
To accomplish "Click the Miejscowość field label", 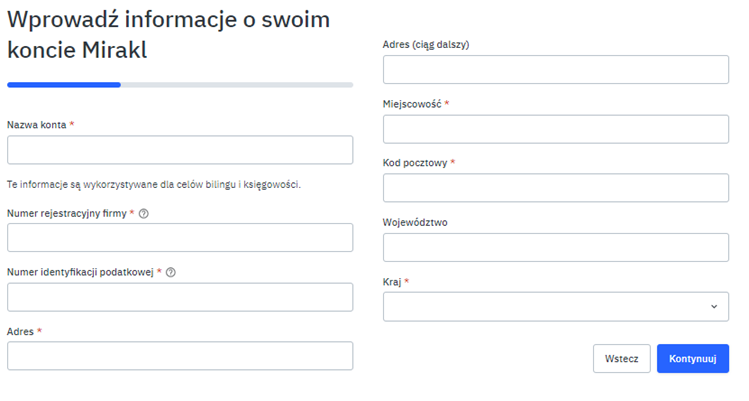I will point(412,104).
